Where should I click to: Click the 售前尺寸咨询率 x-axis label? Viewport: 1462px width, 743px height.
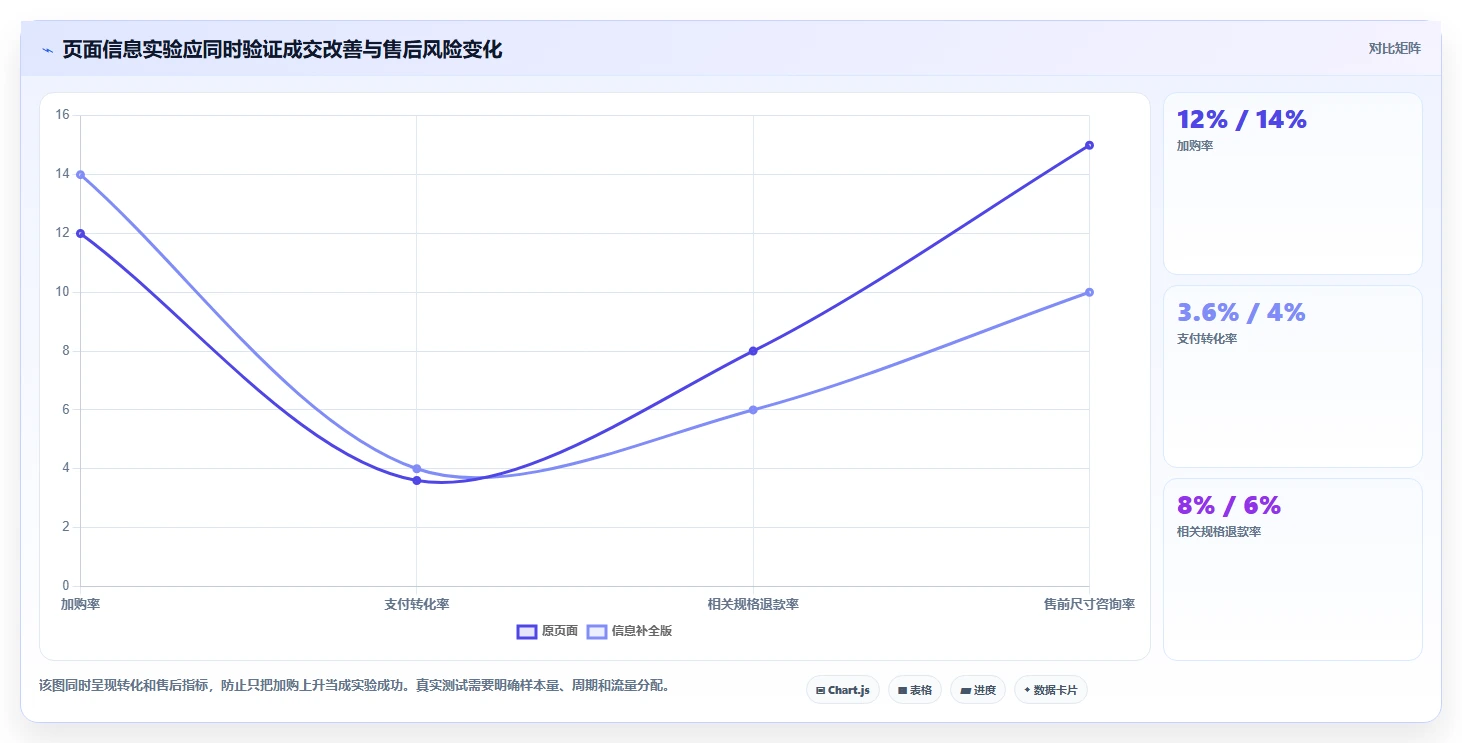click(x=1089, y=604)
